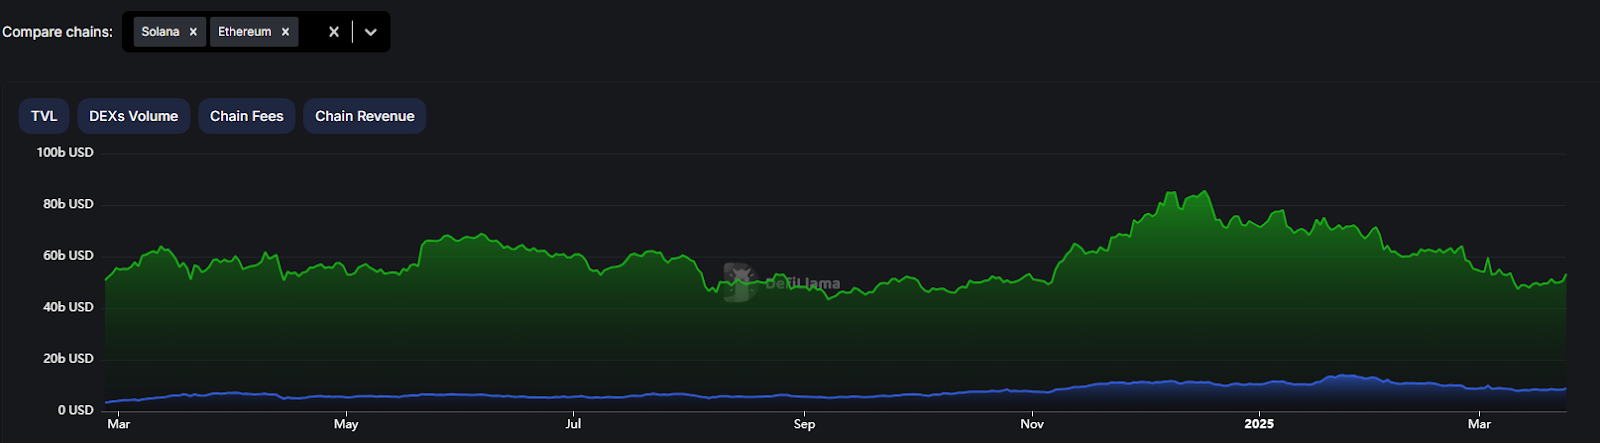The image size is (1600, 443).
Task: Click the 100b USD y-axis label
Action: click(65, 152)
